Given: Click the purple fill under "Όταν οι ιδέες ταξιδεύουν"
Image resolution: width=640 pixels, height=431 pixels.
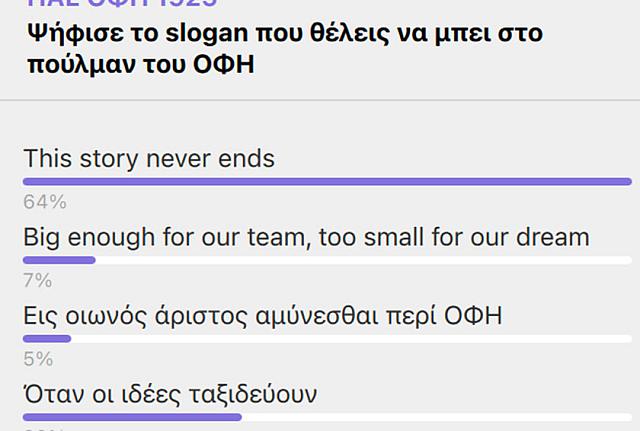Looking at the screenshot, I should (132, 416).
